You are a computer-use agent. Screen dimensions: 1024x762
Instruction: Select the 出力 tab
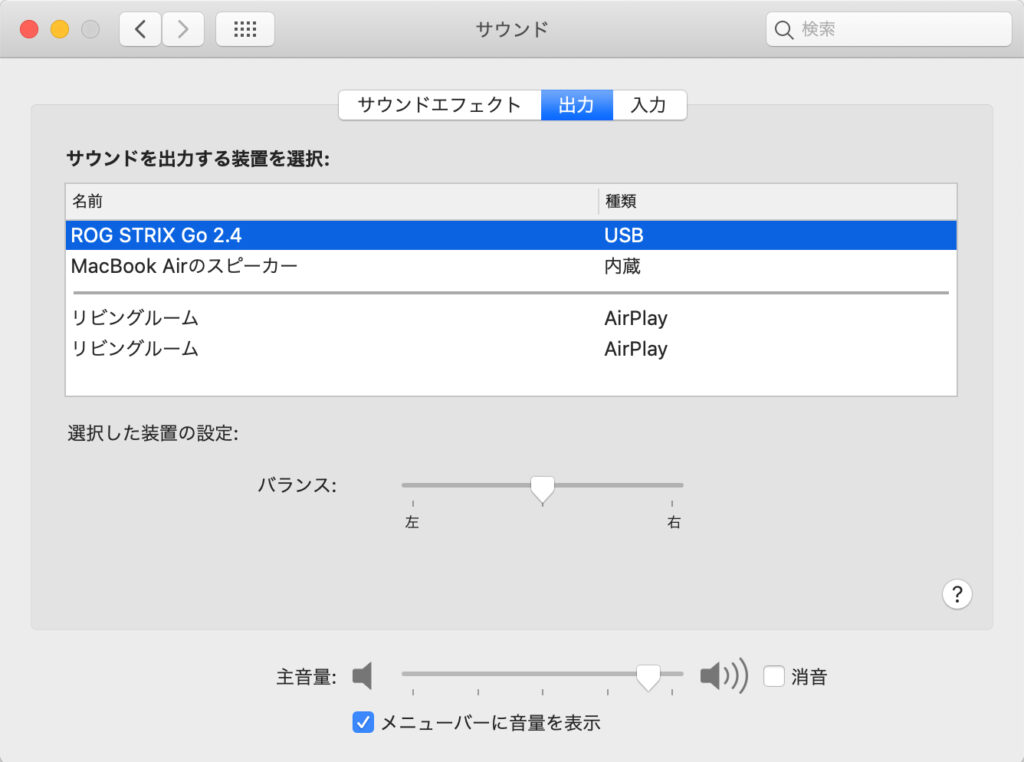click(x=577, y=105)
